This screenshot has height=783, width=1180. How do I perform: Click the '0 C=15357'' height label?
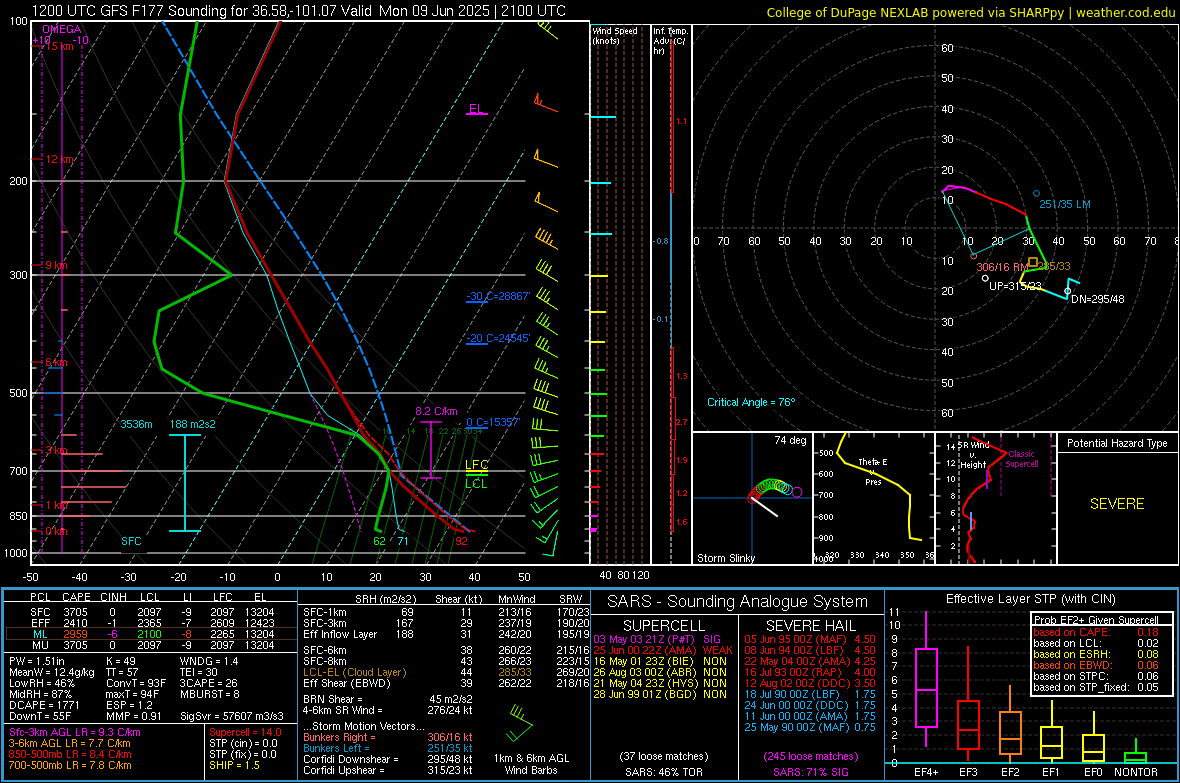tap(493, 422)
